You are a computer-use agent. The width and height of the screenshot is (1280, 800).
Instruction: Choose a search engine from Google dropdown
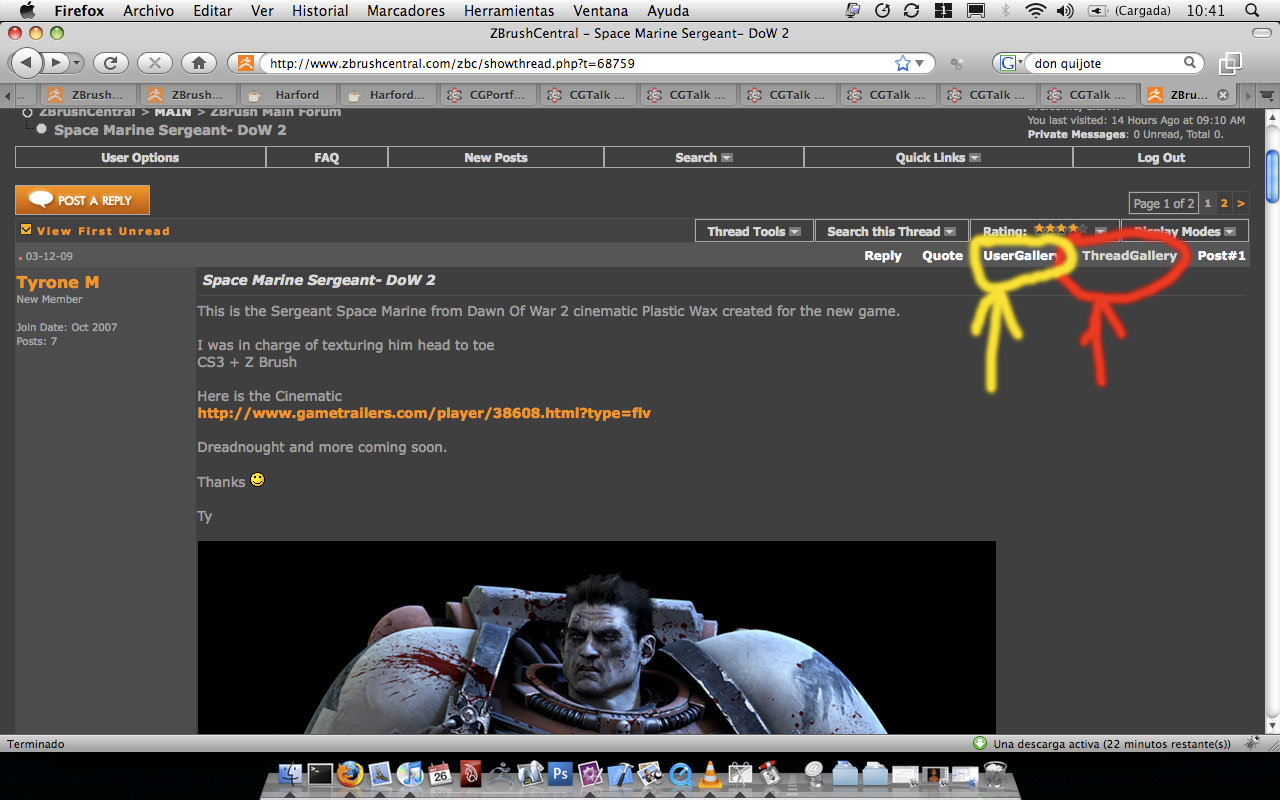pos(1010,63)
